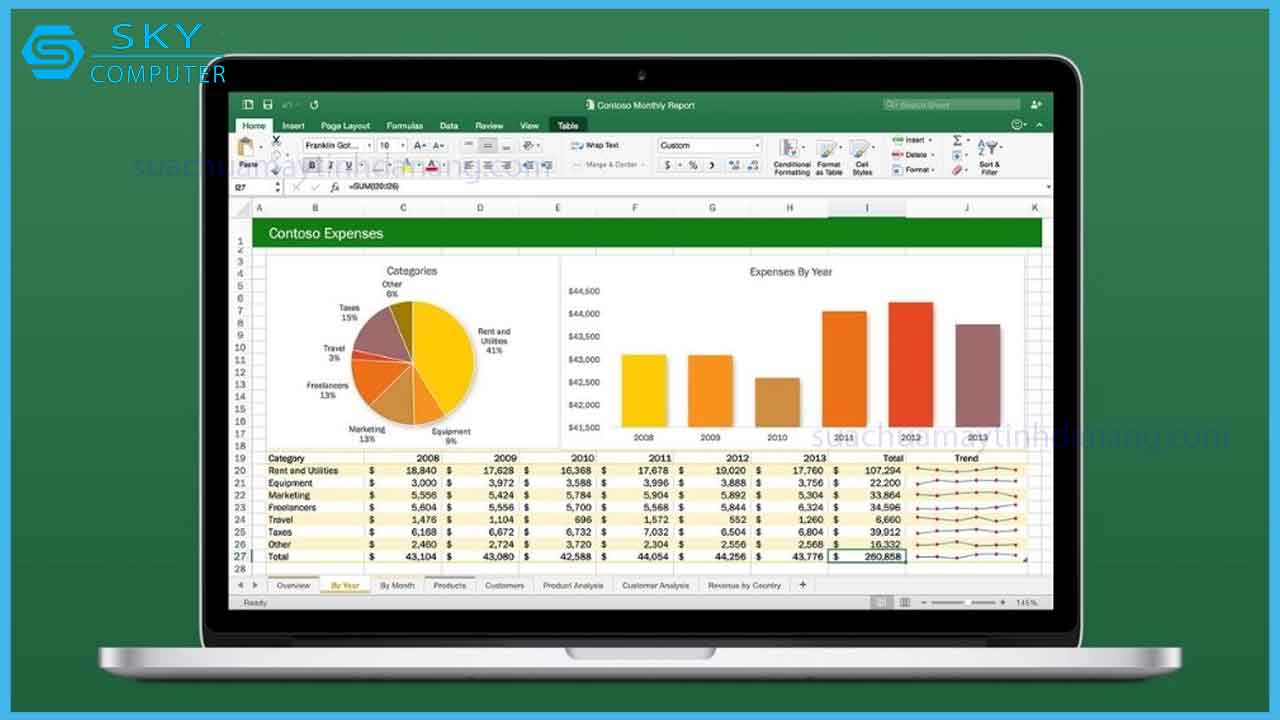Apply comma style format

pyautogui.click(x=711, y=165)
